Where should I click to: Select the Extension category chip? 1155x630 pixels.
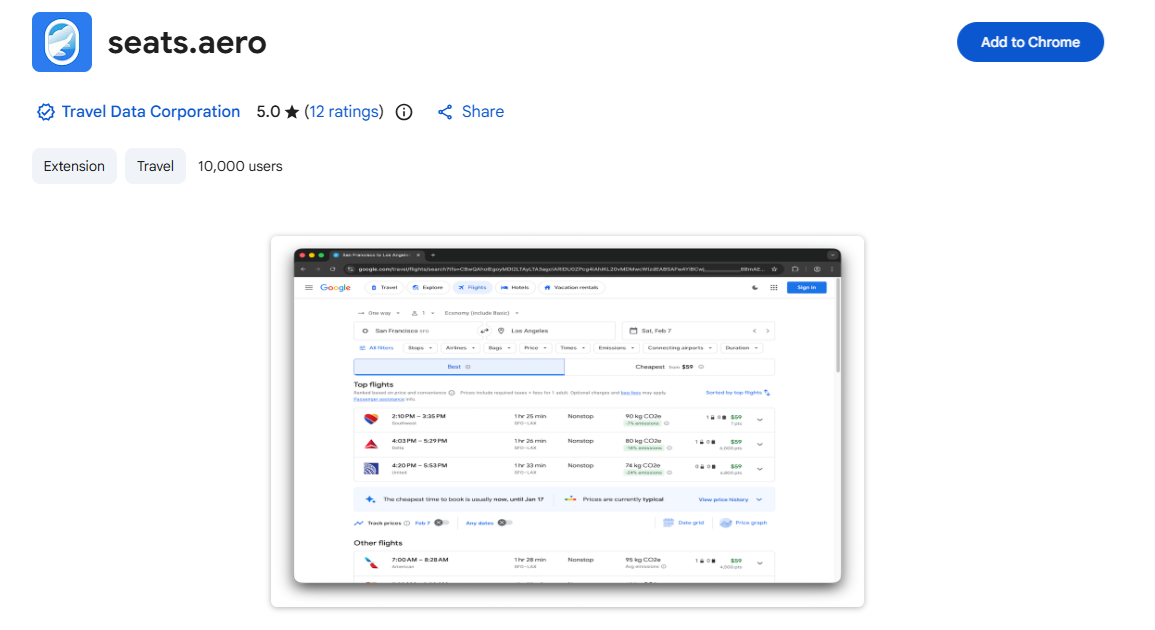[74, 166]
